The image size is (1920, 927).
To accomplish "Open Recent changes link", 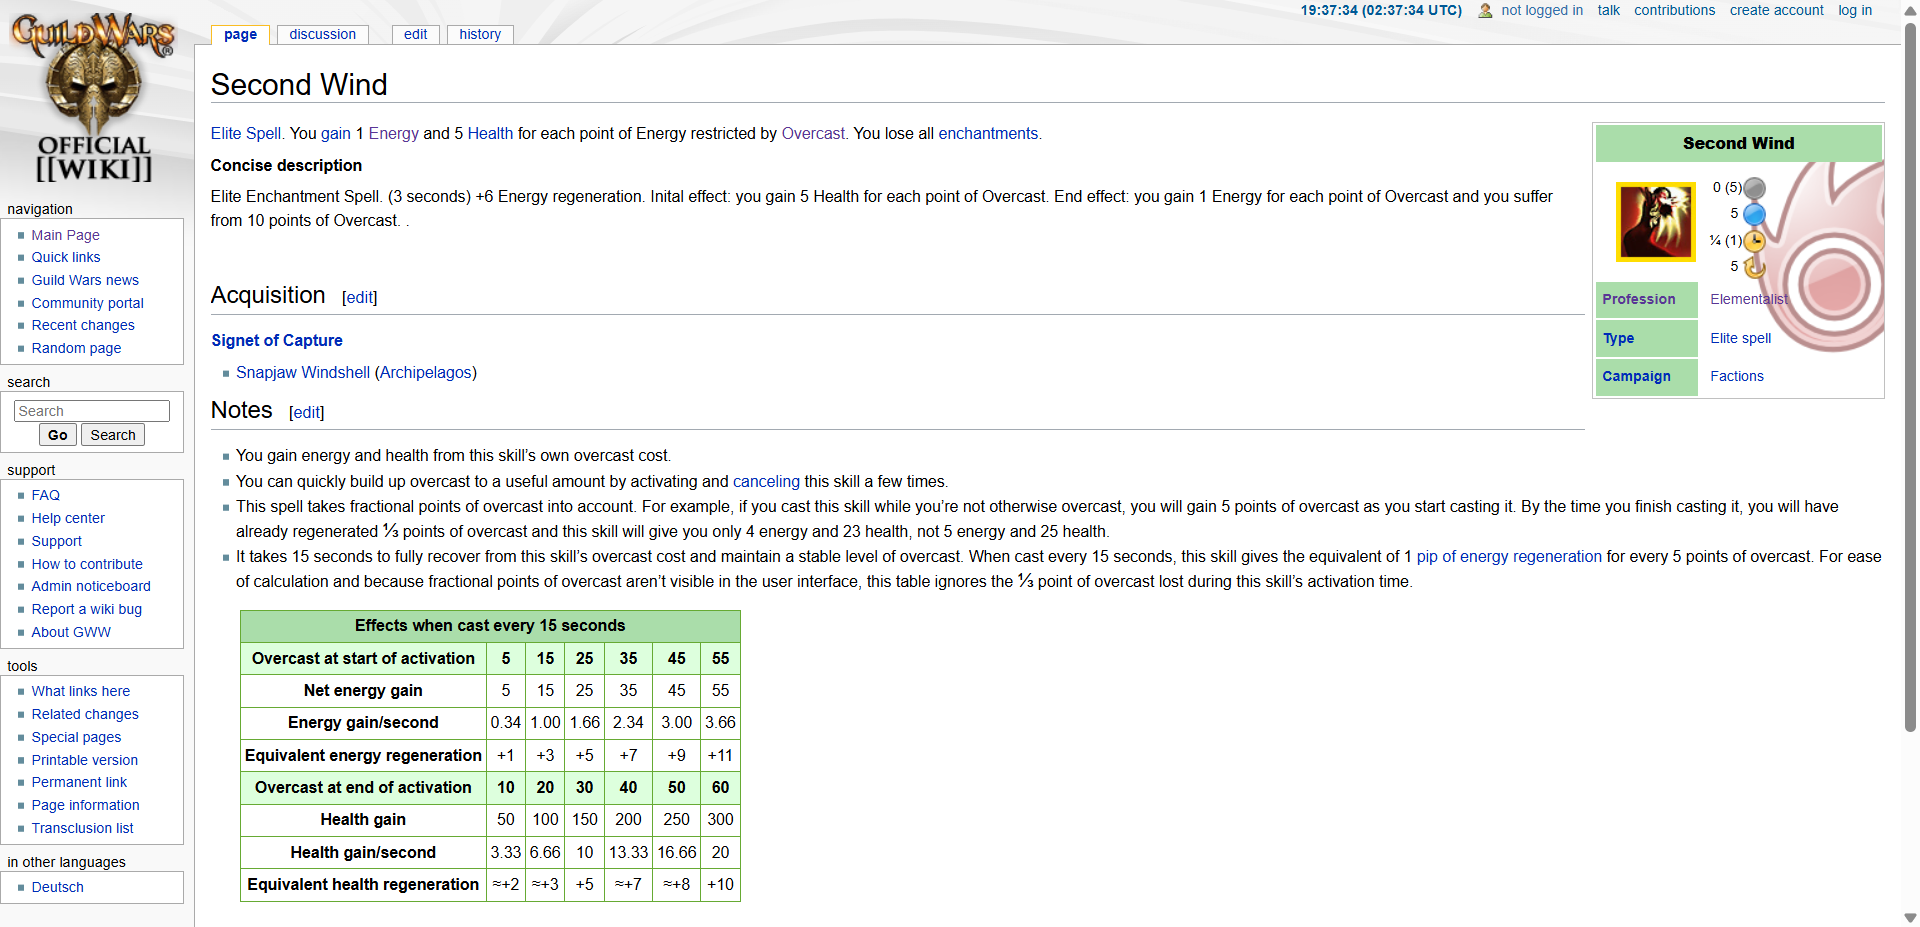I will 83,325.
